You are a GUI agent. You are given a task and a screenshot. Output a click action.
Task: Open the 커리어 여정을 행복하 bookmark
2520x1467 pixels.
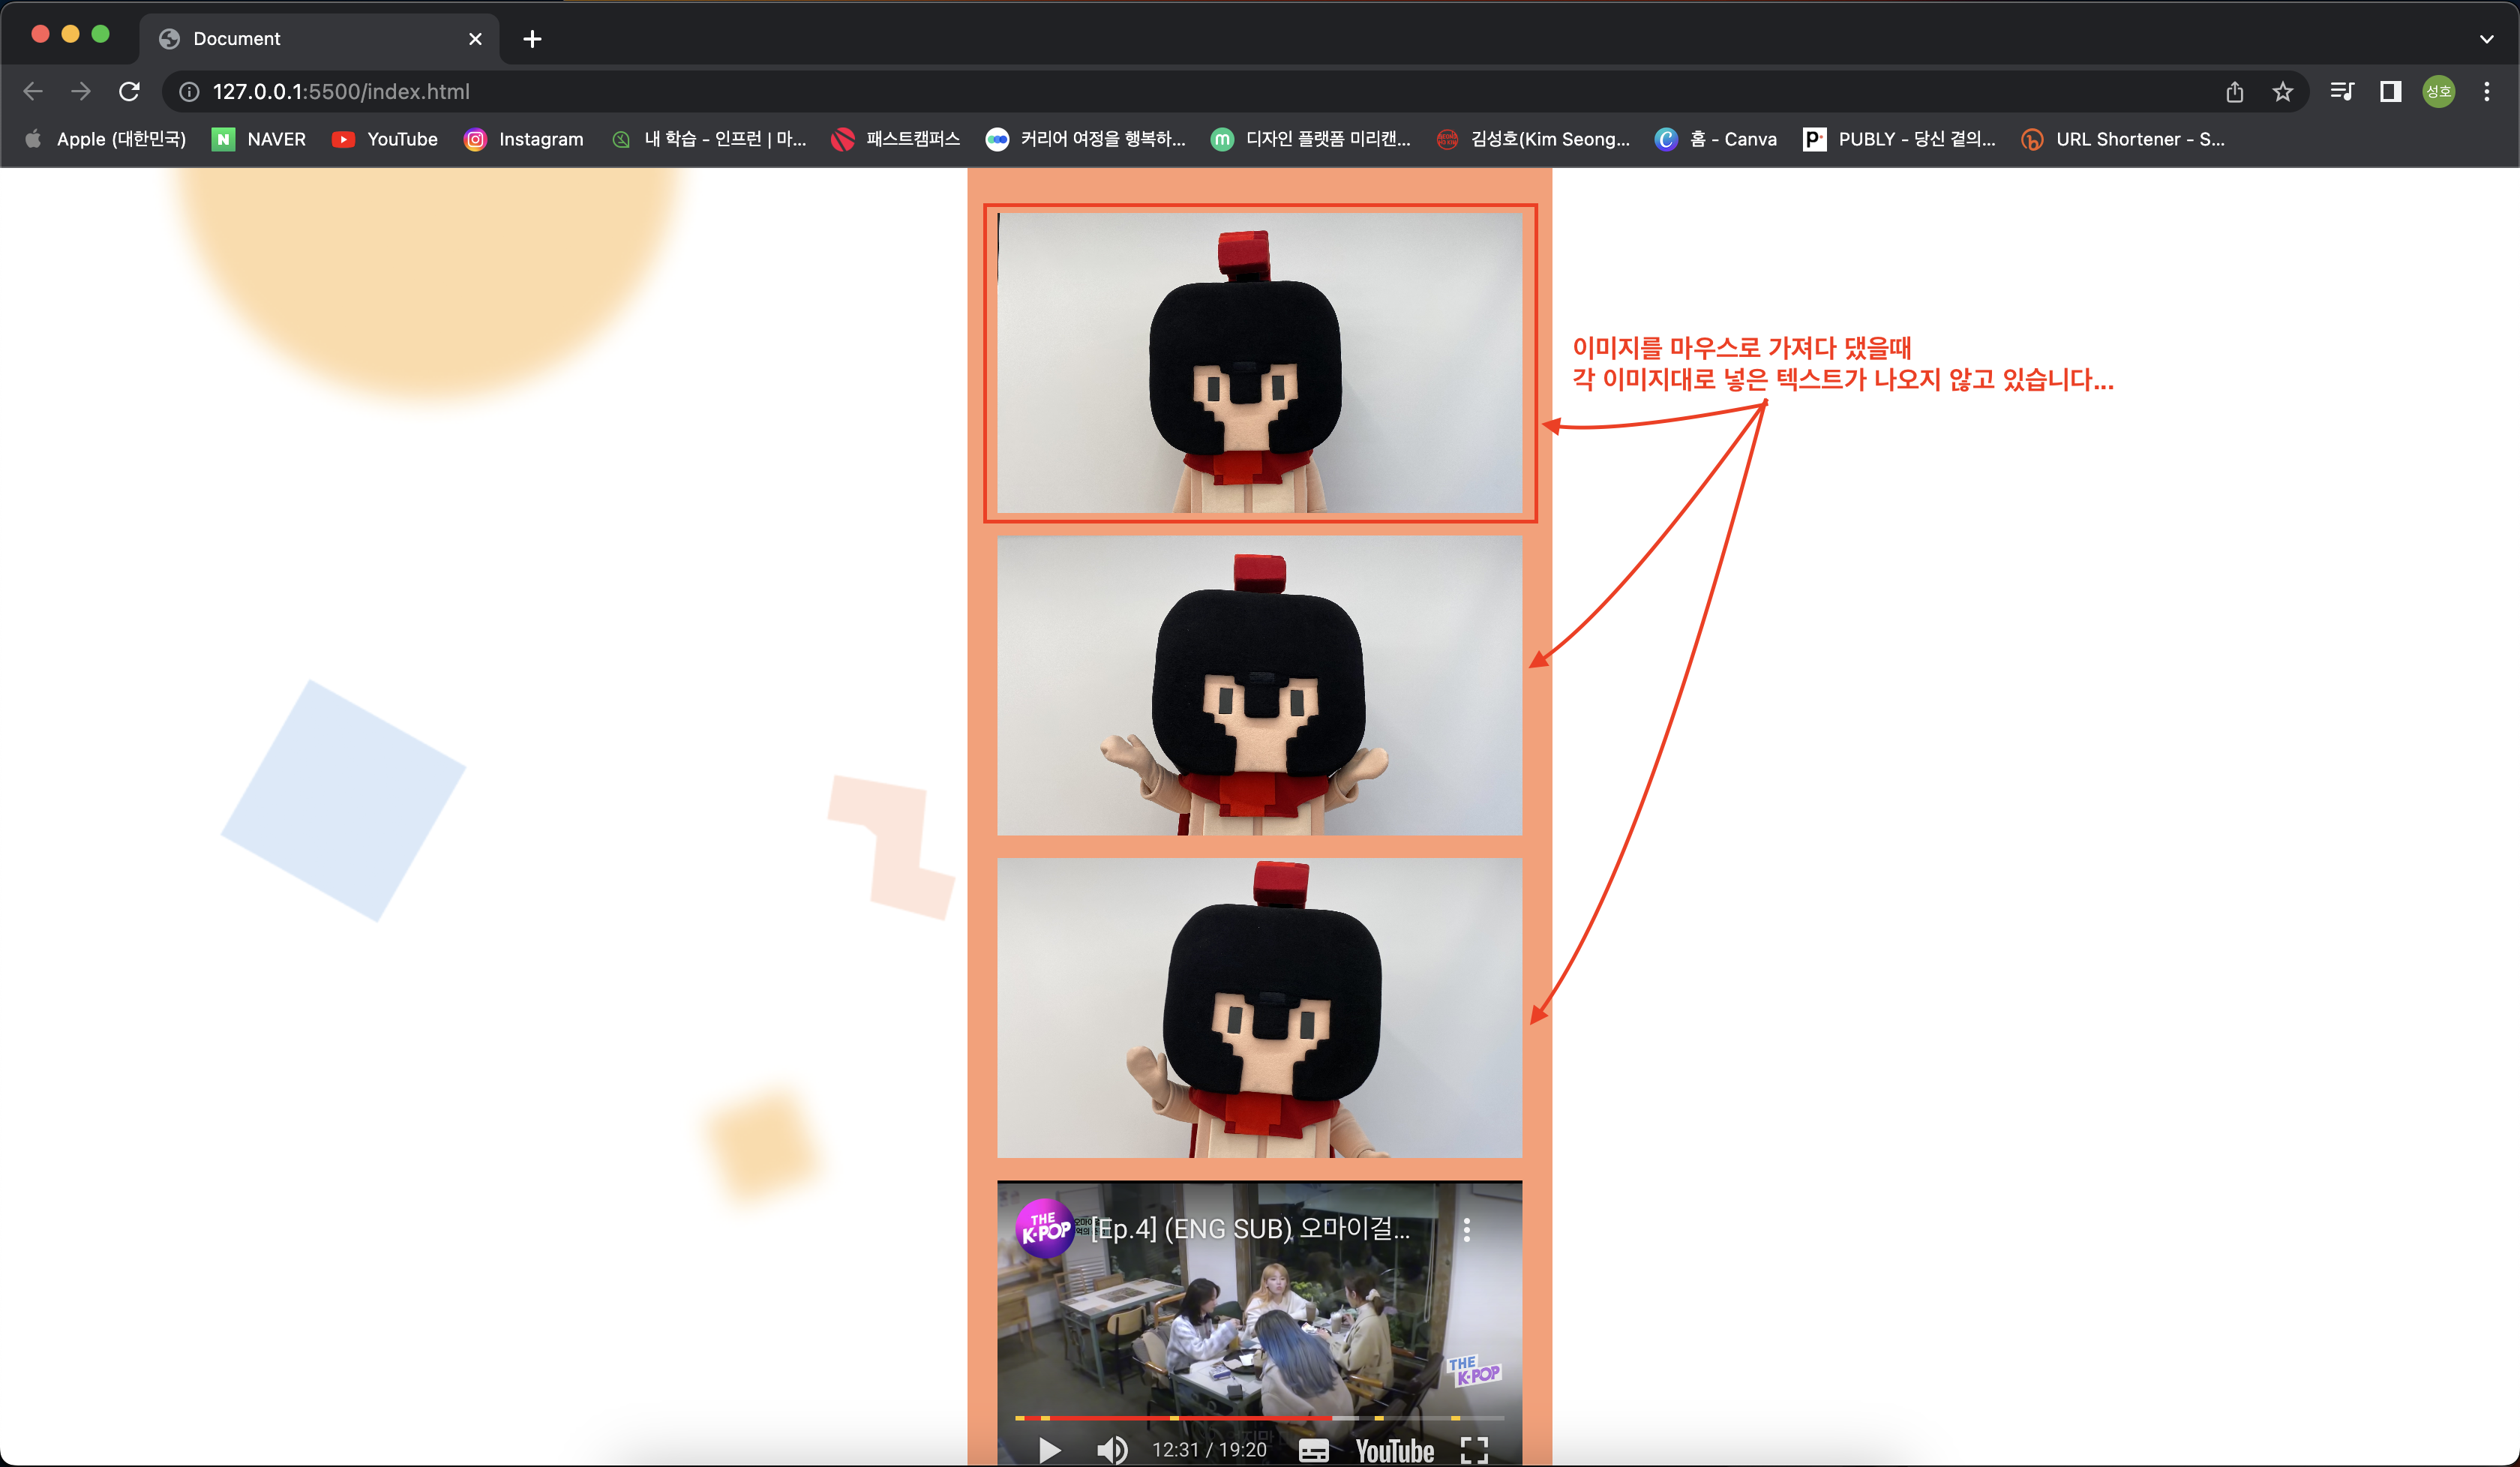1086,139
